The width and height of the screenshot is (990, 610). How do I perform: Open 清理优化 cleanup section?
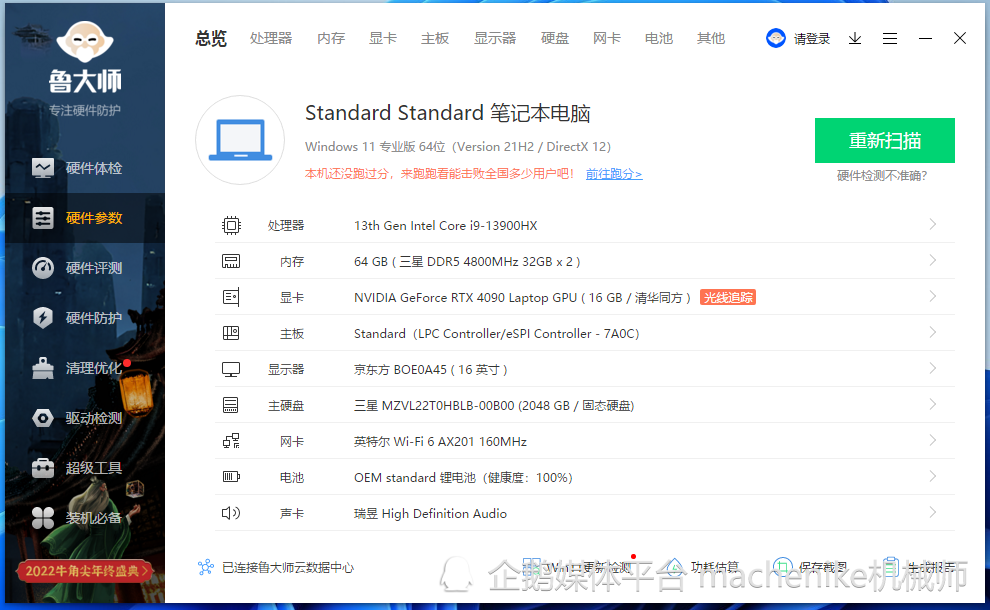click(77, 368)
